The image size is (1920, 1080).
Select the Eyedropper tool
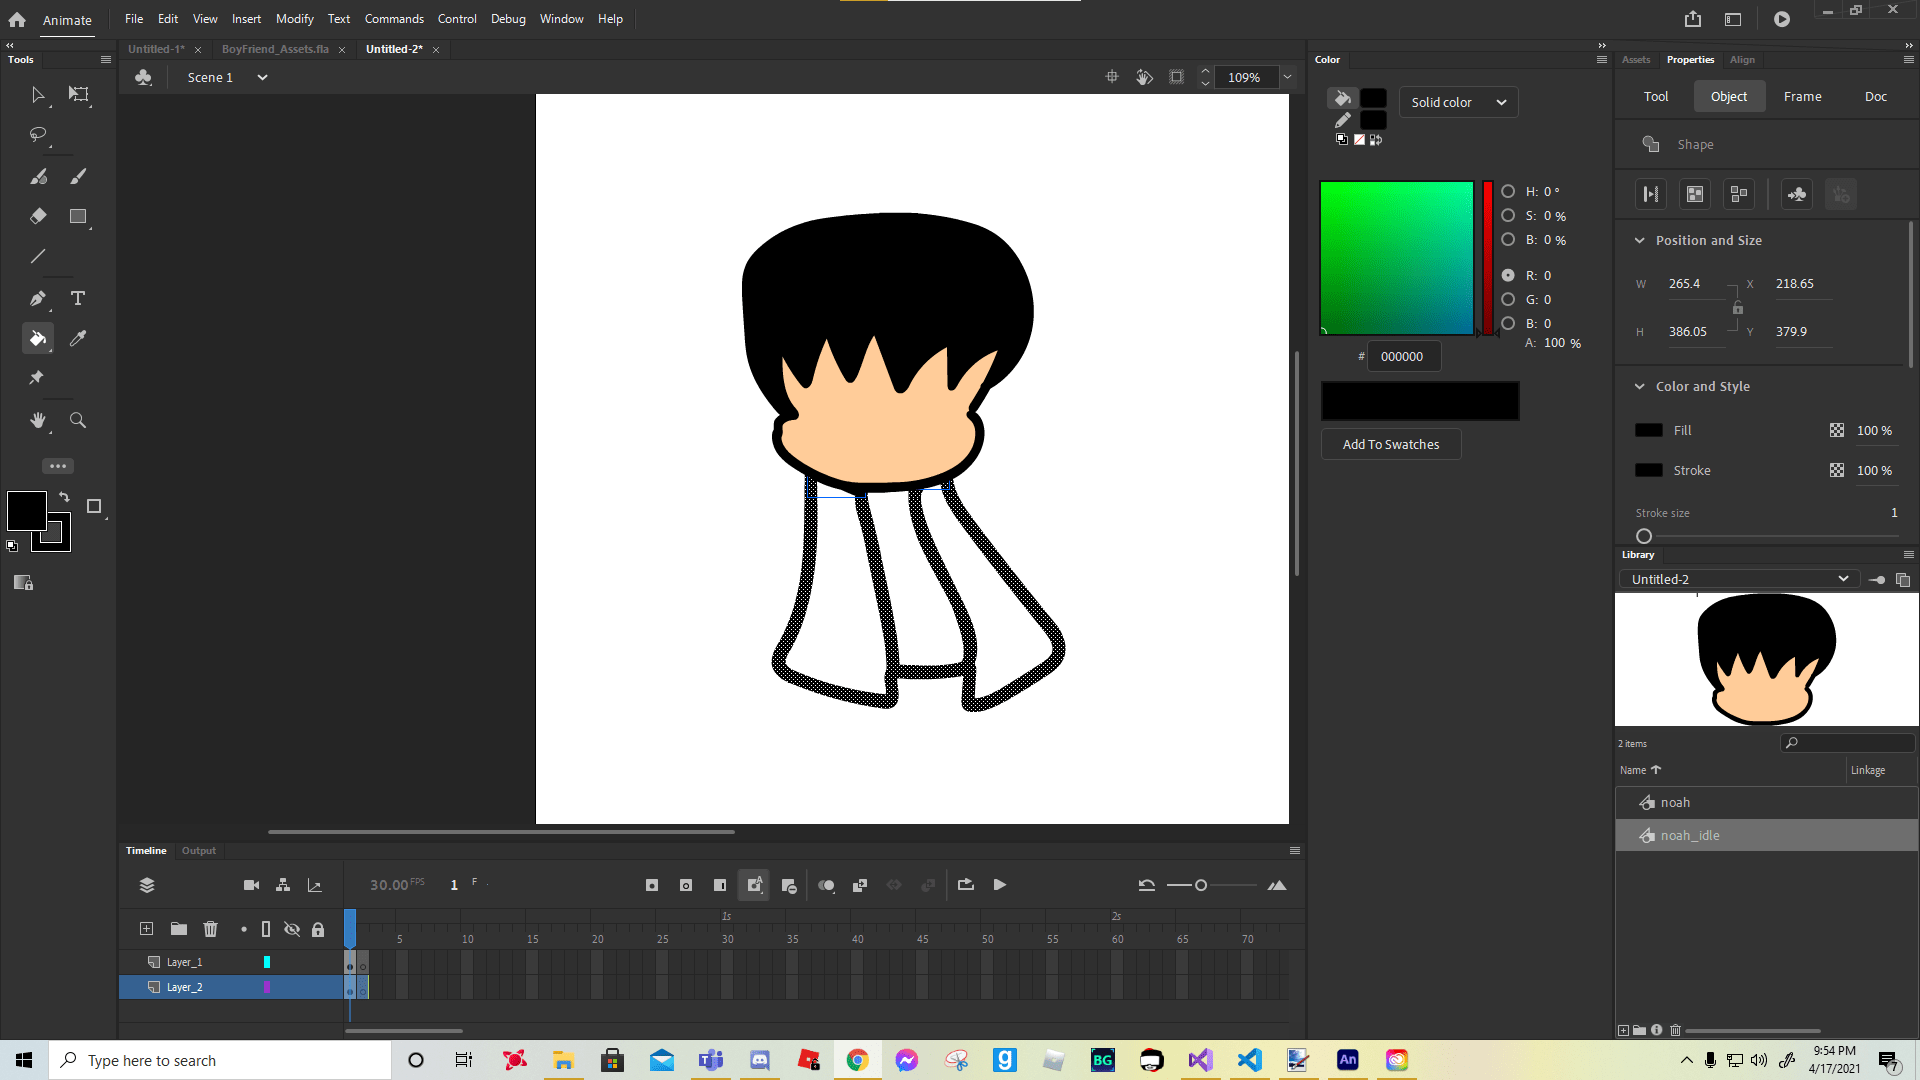point(78,338)
